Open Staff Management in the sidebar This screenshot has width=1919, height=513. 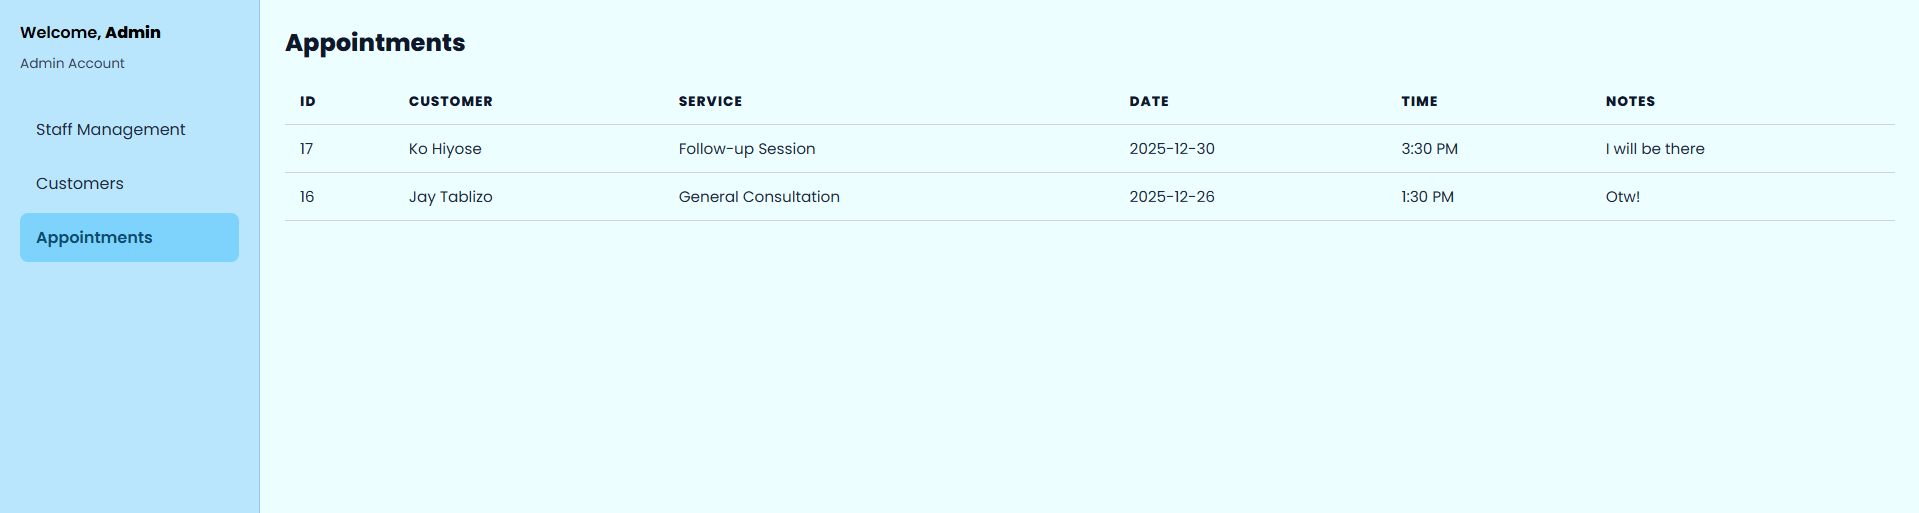110,130
